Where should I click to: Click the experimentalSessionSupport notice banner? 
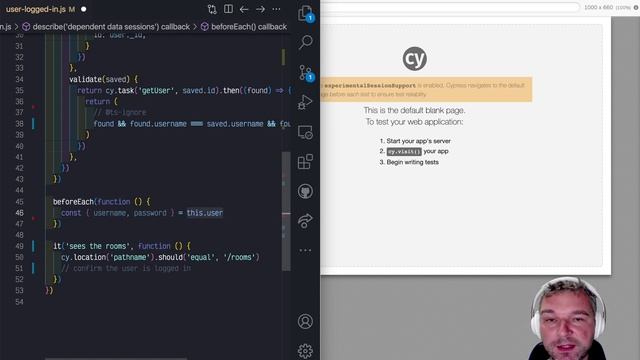[426, 89]
